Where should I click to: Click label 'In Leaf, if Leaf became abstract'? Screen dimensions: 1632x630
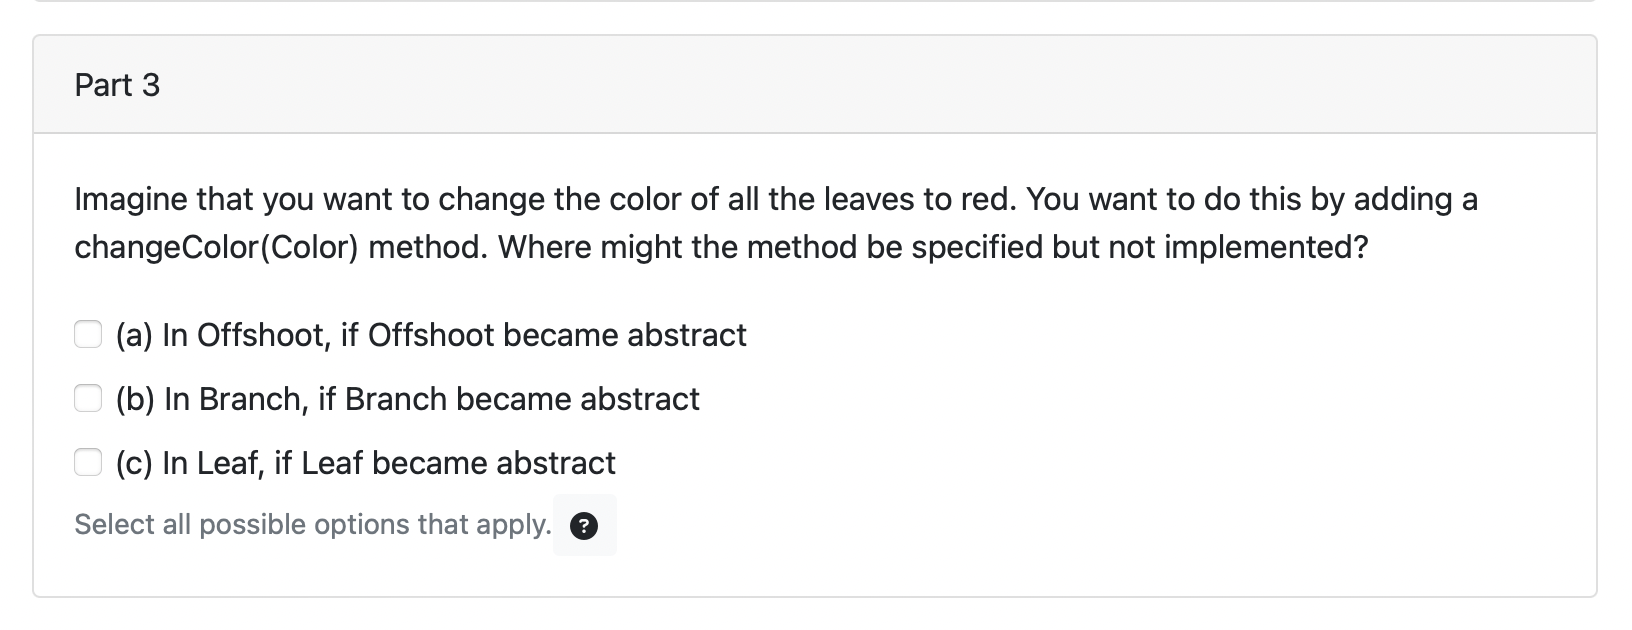click(389, 463)
